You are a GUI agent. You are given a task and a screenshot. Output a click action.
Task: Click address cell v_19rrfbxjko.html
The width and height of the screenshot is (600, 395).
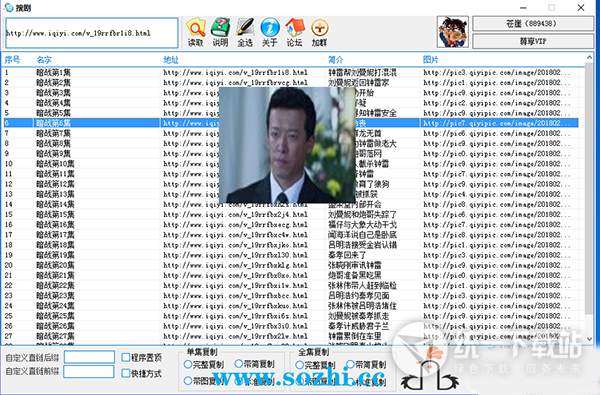(x=235, y=245)
